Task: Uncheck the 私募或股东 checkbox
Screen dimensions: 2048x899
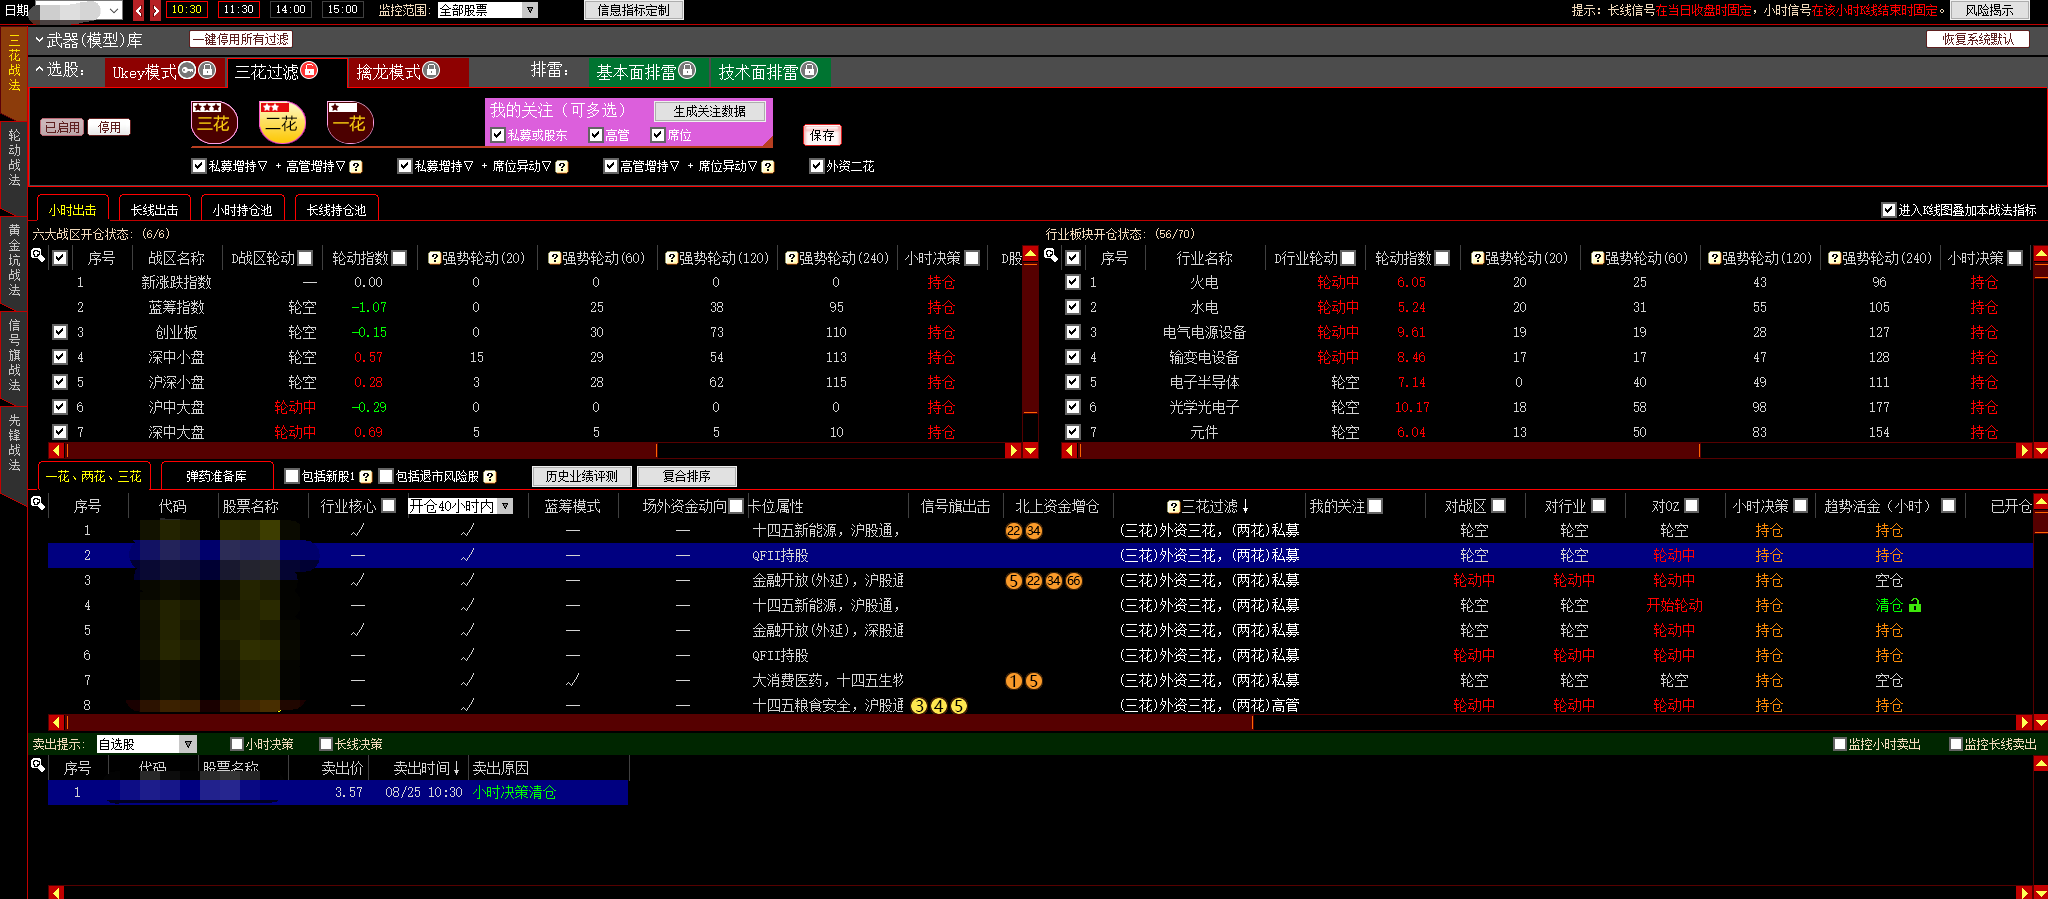Action: [x=498, y=135]
